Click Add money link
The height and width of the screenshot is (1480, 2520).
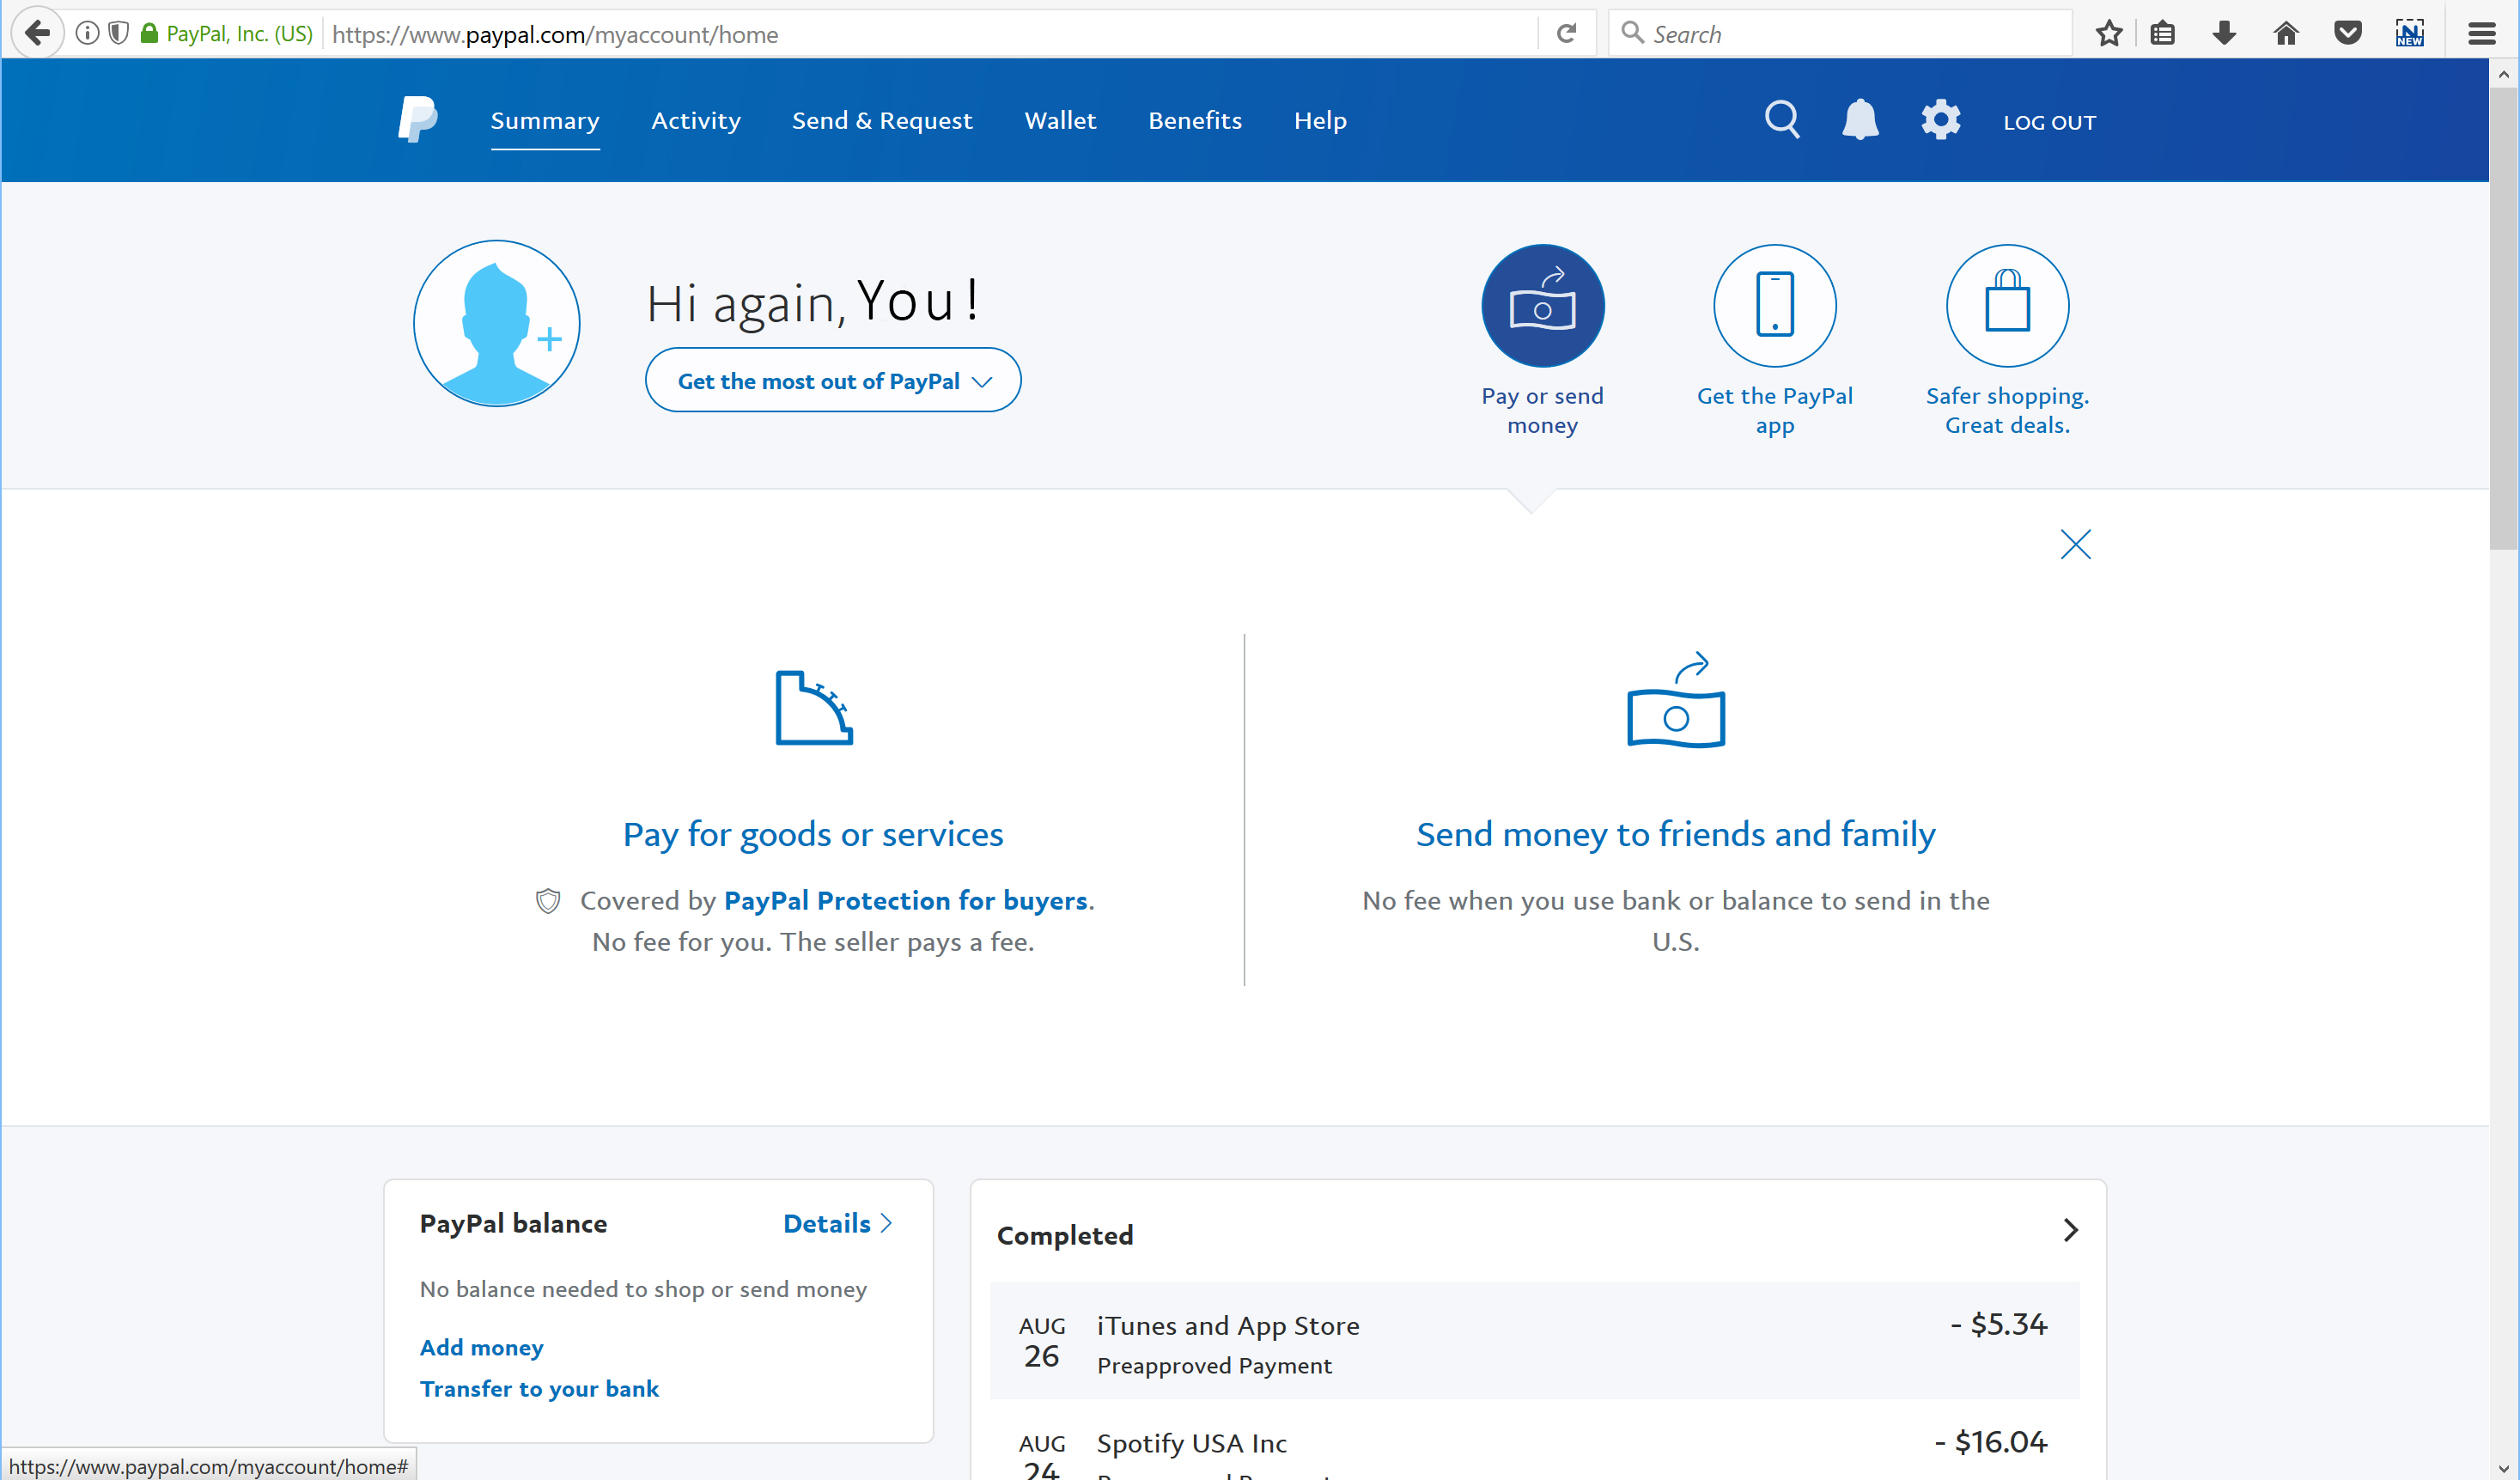482,1348
